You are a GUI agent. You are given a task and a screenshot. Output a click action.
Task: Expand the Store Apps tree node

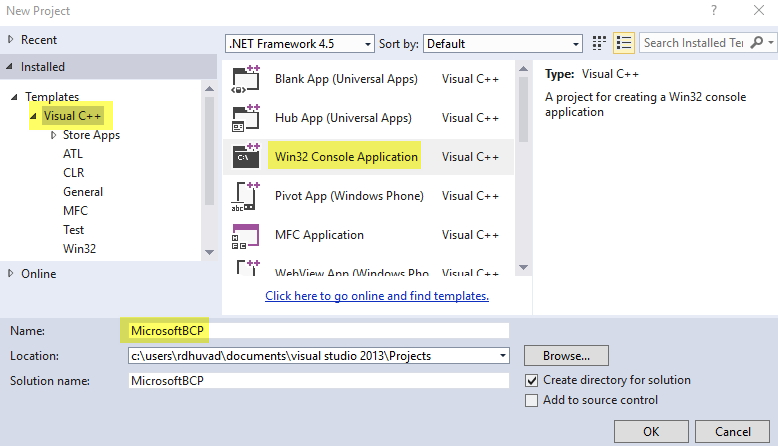(54, 135)
